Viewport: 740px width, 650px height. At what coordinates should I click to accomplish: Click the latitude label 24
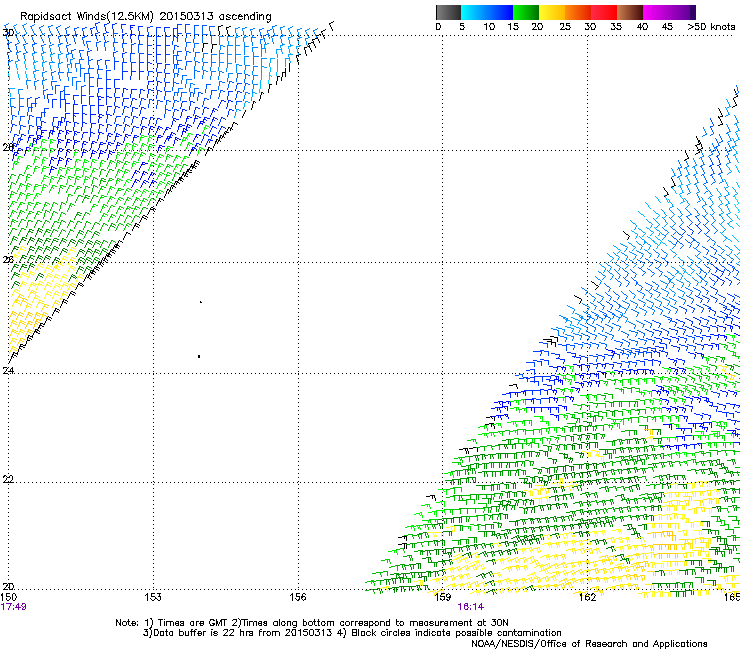pyautogui.click(x=8, y=371)
